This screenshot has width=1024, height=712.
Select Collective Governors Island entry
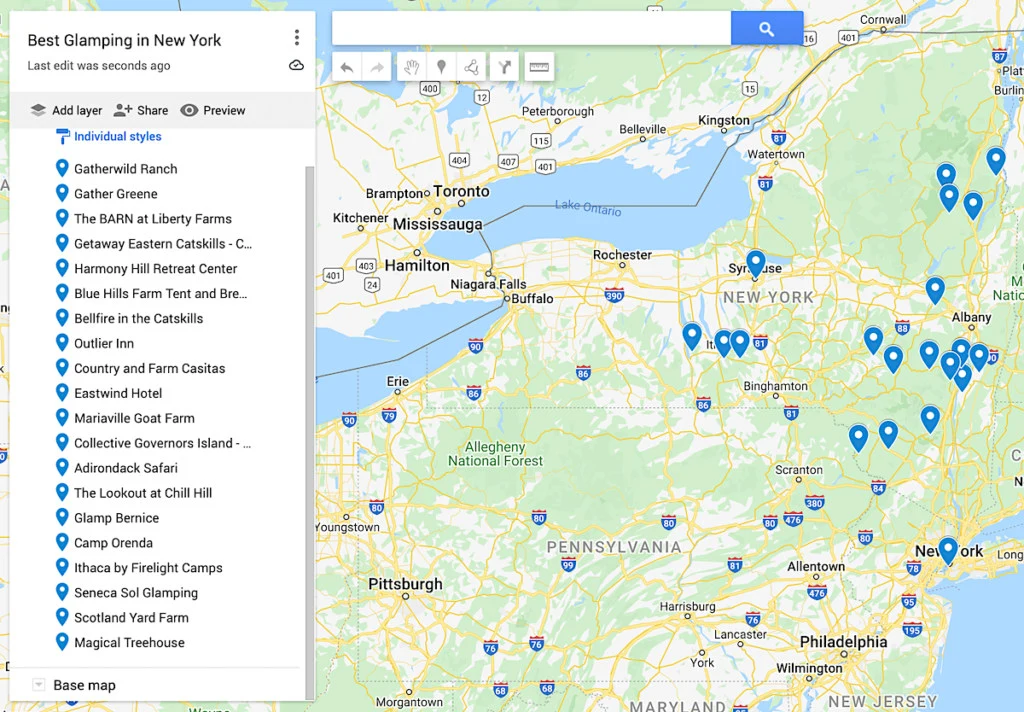click(163, 443)
